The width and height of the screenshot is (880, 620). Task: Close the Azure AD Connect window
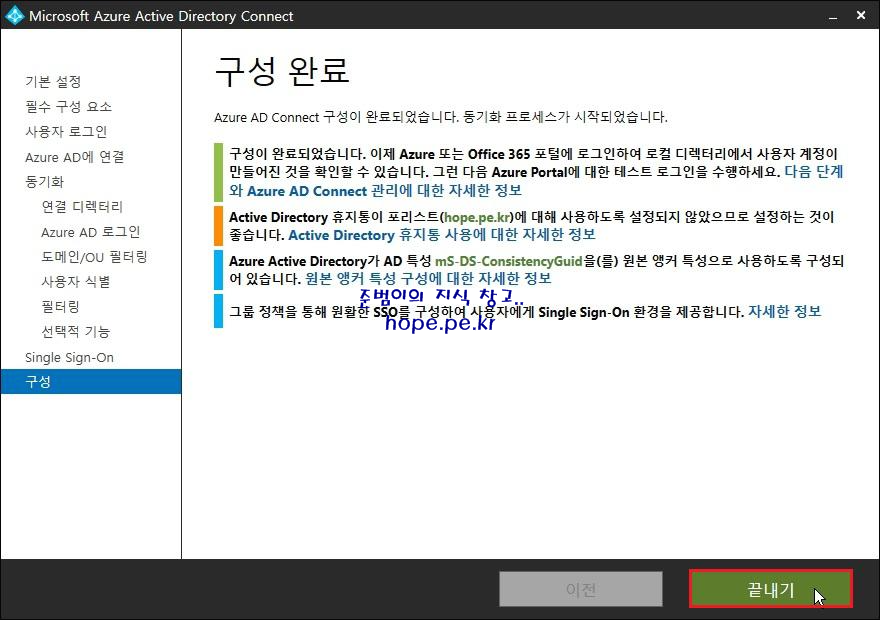[861, 16]
